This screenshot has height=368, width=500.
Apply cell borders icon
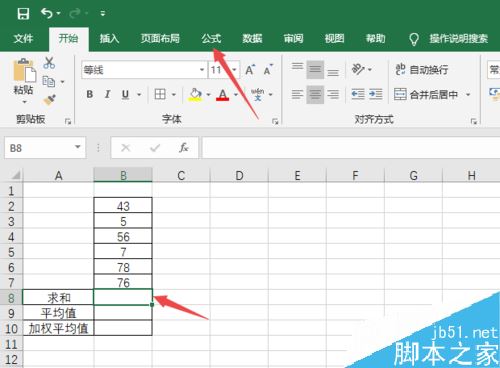(x=160, y=94)
